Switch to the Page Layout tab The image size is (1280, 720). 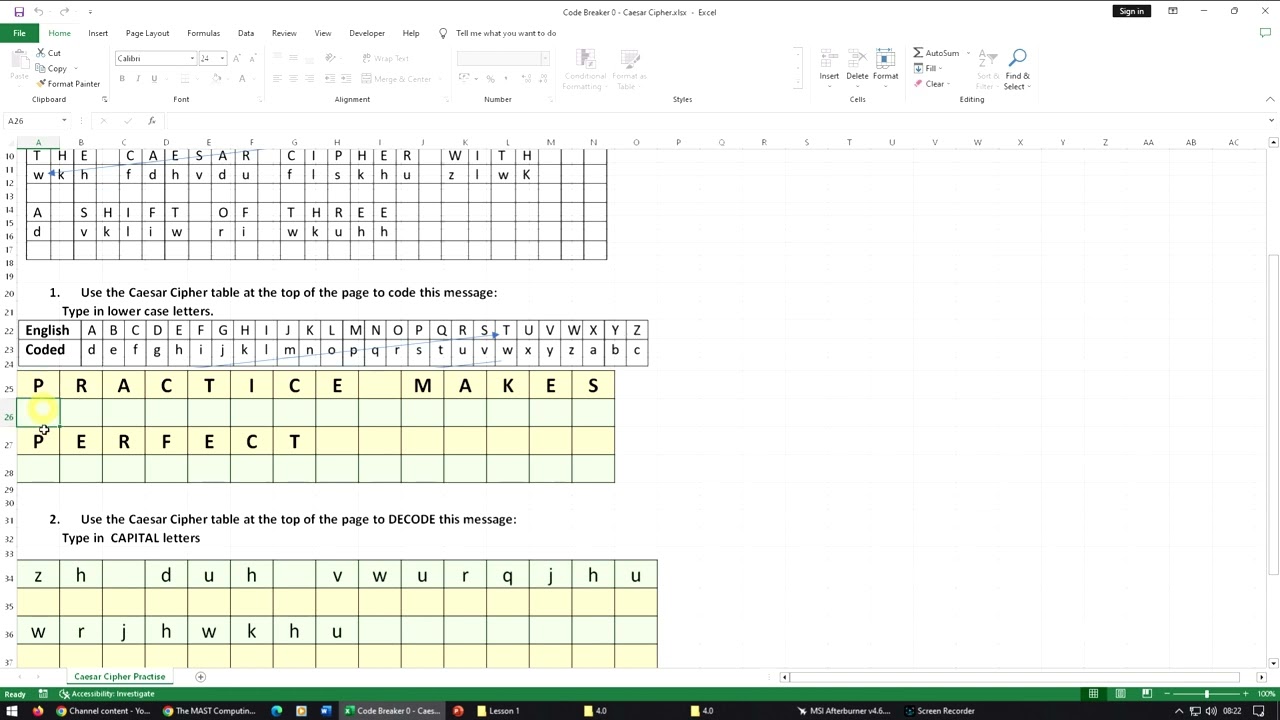coord(147,33)
